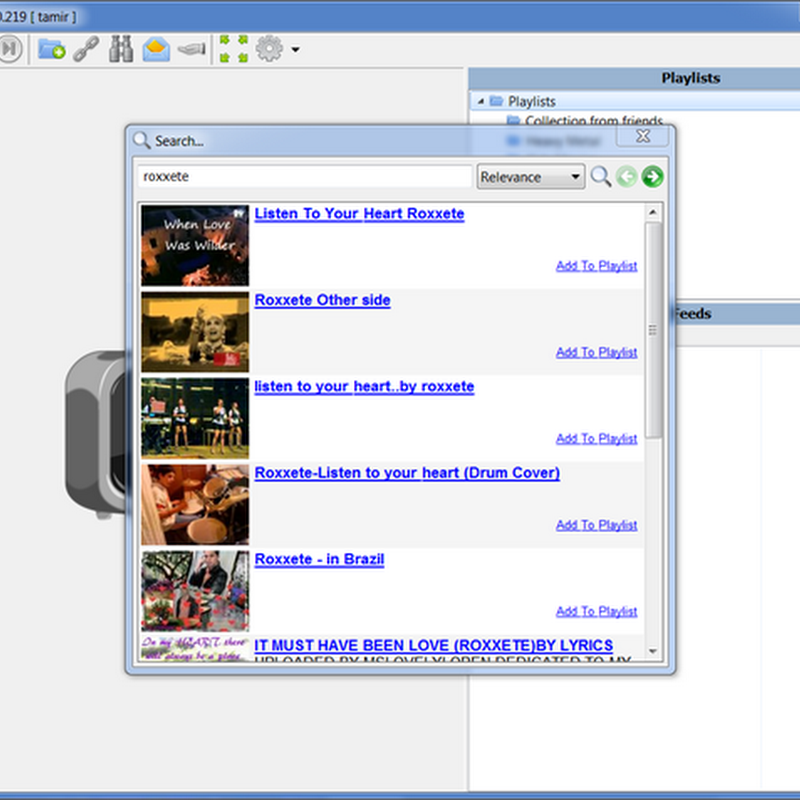Click the handshake share icon

point(191,48)
